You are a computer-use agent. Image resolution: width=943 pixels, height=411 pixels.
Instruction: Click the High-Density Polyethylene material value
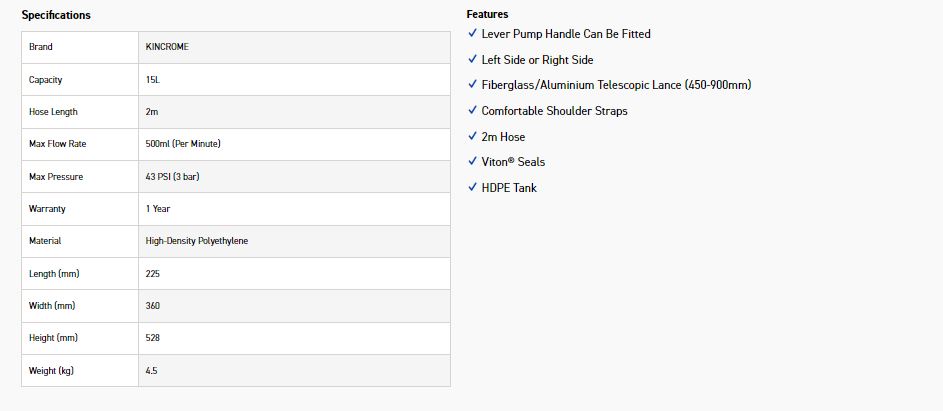196,241
